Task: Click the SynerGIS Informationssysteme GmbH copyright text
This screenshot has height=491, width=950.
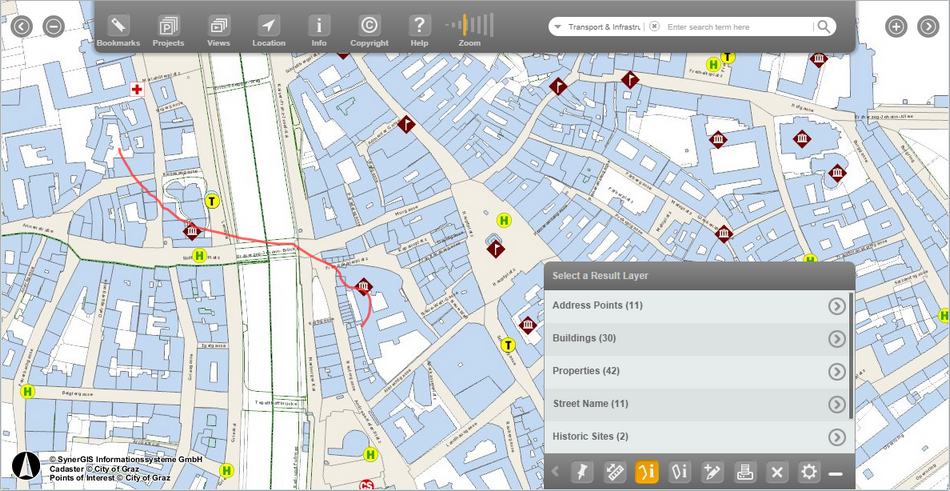Action: pos(126,460)
